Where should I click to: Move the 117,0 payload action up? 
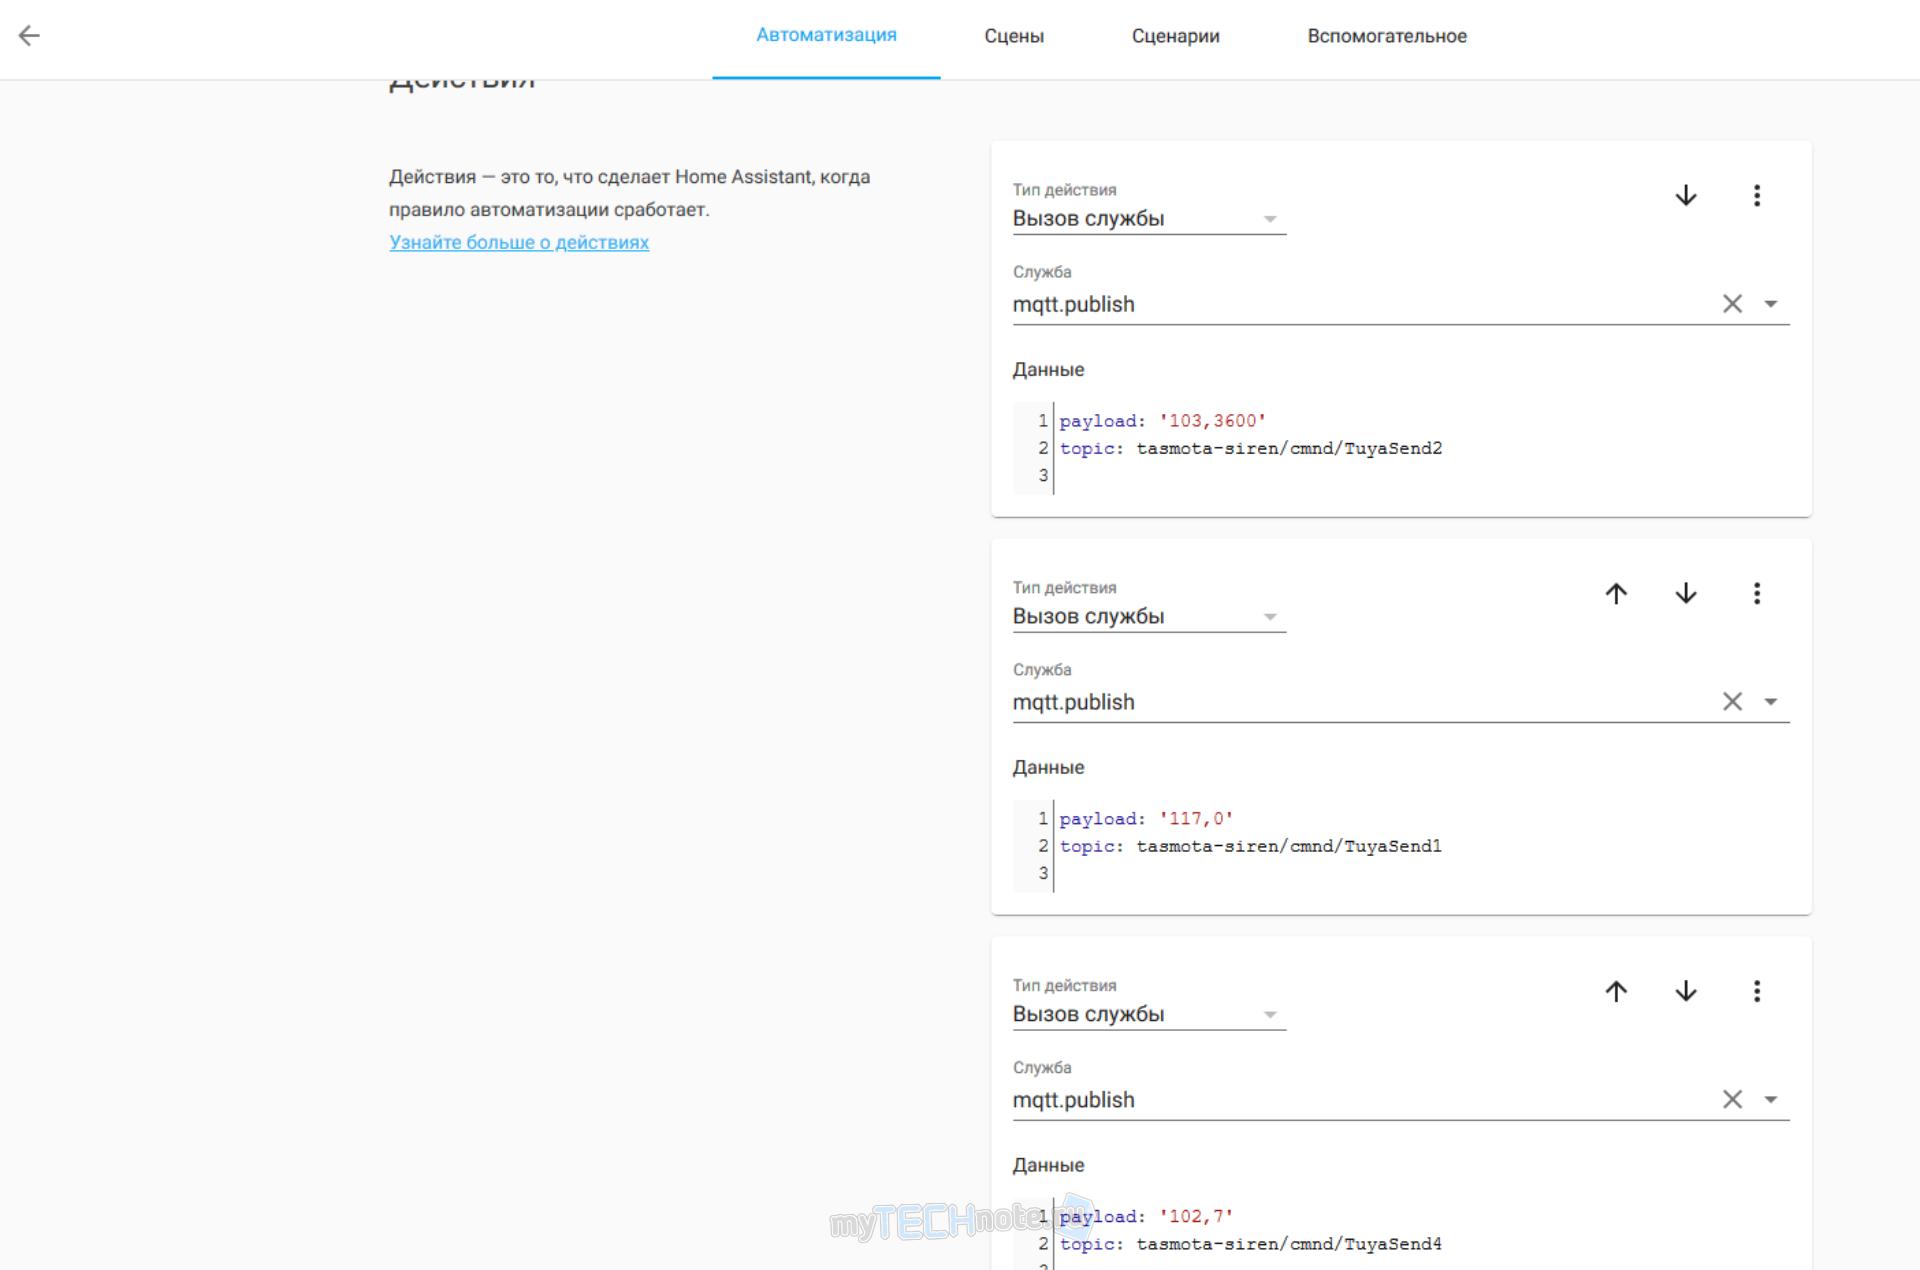coord(1616,593)
